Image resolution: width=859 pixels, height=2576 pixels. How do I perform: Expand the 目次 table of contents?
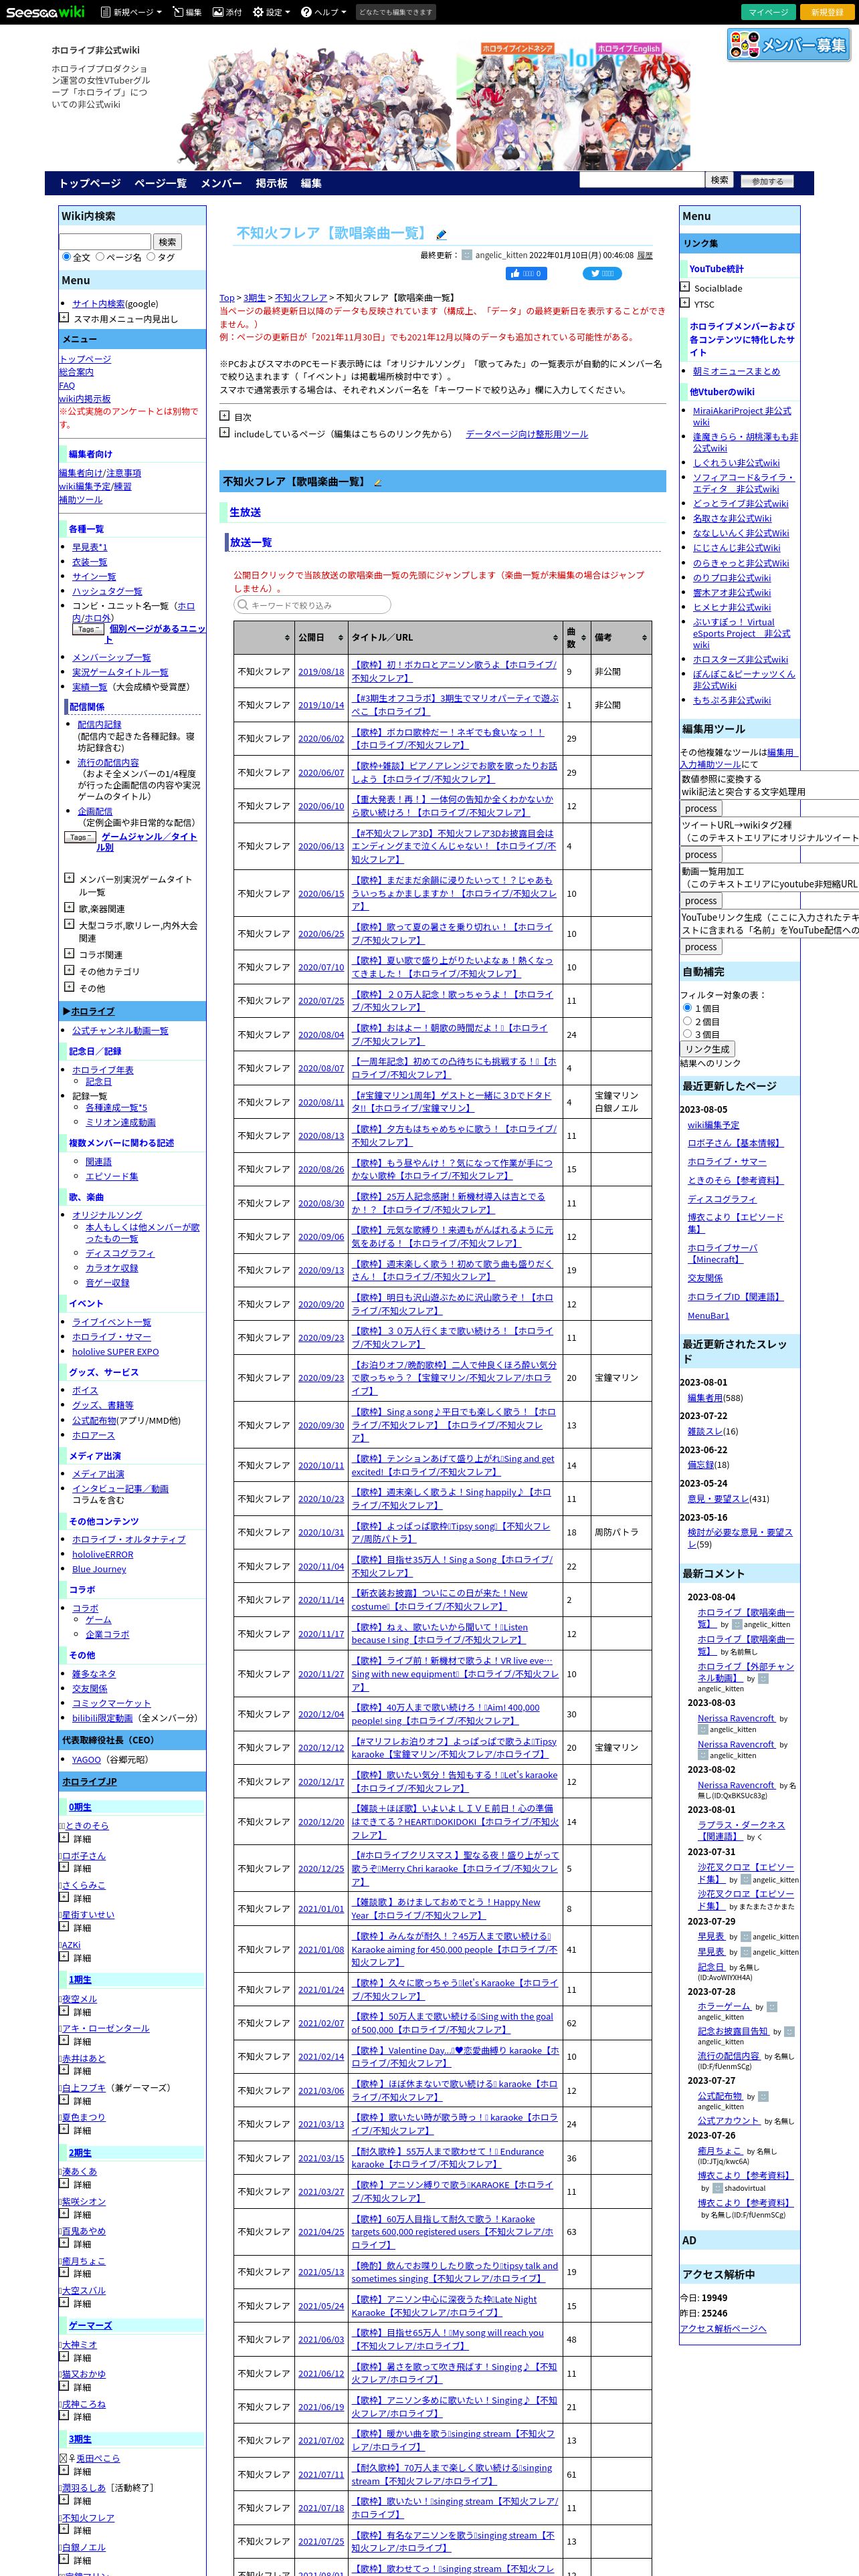point(225,415)
